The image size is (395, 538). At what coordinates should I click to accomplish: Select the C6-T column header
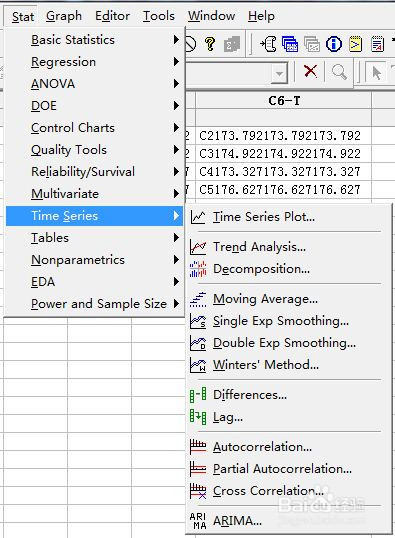pos(283,101)
